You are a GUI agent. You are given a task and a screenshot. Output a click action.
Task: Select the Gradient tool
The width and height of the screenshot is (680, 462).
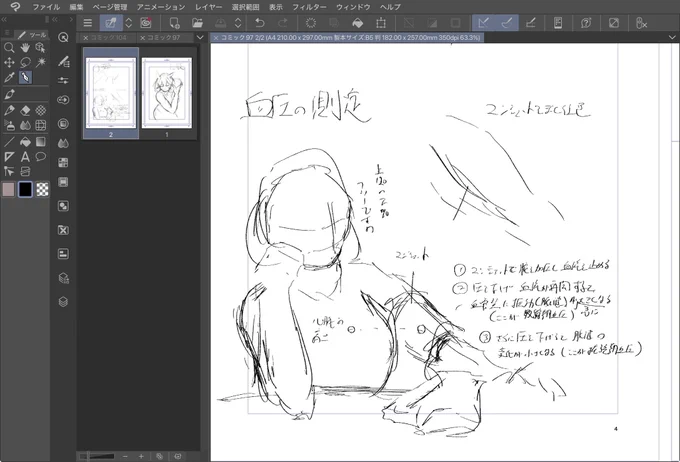tap(41, 142)
